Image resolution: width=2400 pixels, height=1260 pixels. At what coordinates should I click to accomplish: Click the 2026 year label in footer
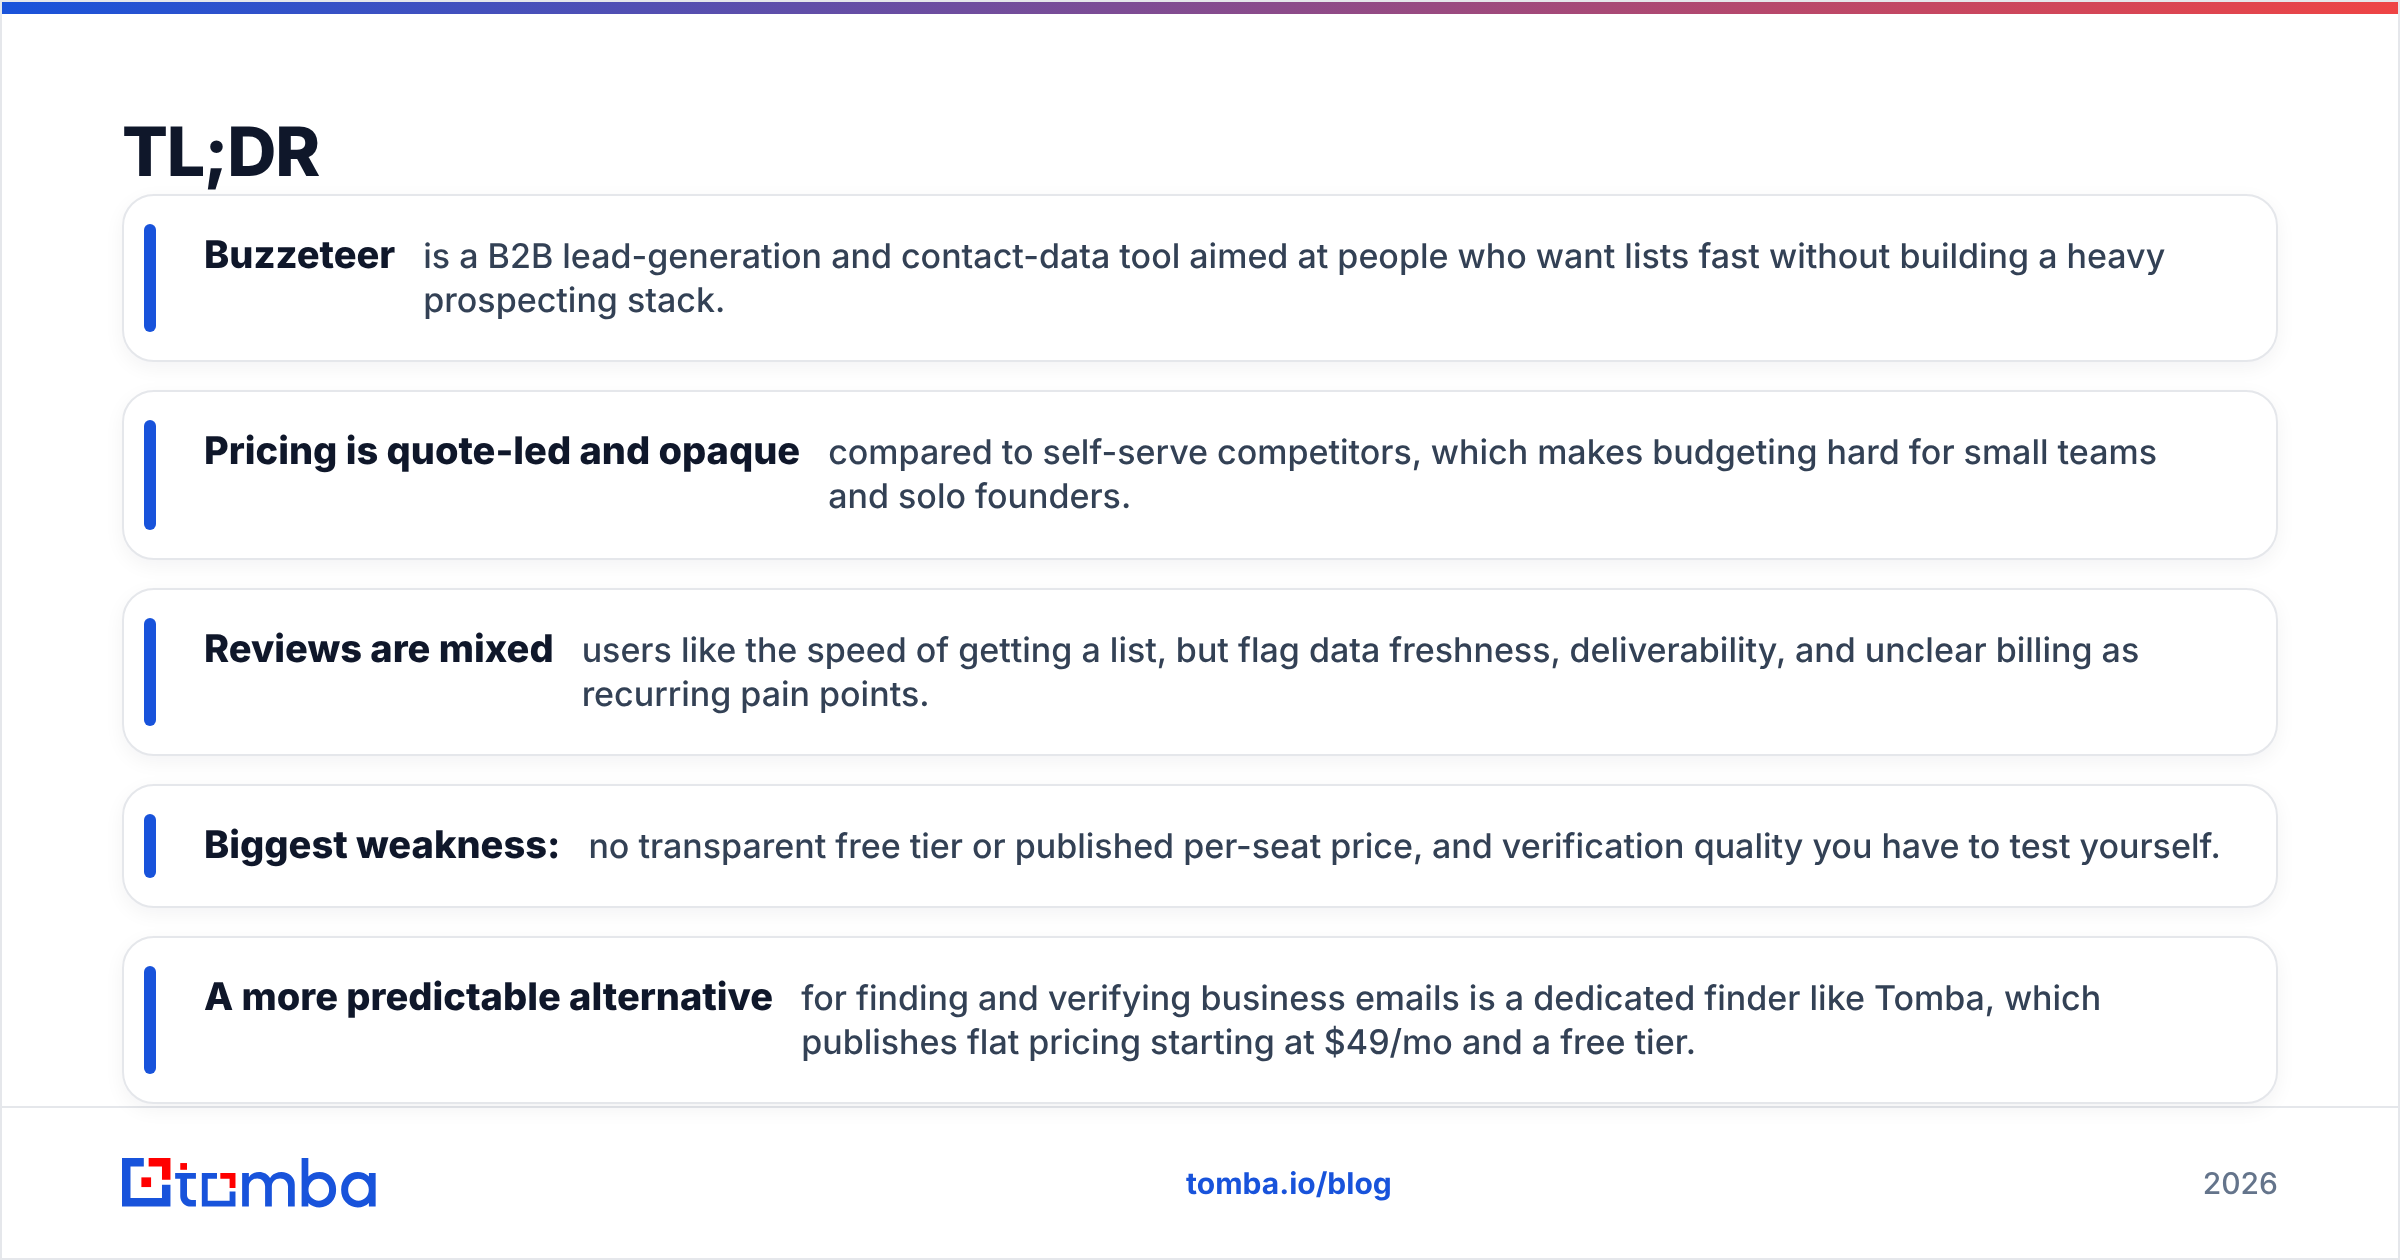tap(2240, 1184)
